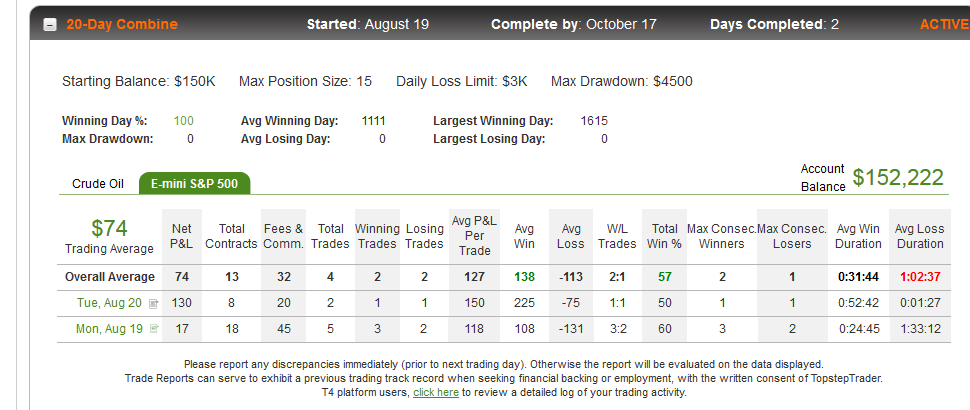Click the Overall Average row label
970x410 pixels.
(x=109, y=277)
